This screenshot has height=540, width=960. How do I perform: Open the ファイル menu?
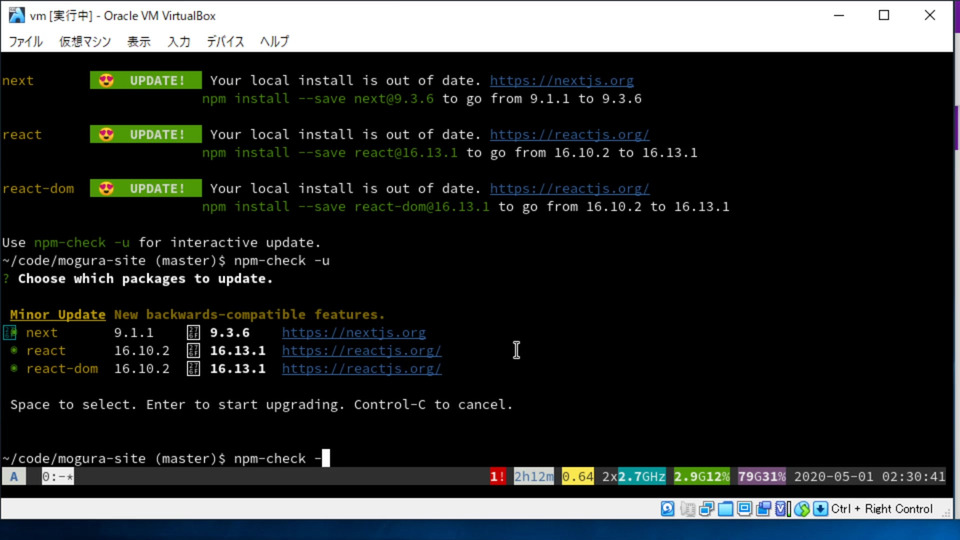pyautogui.click(x=25, y=42)
